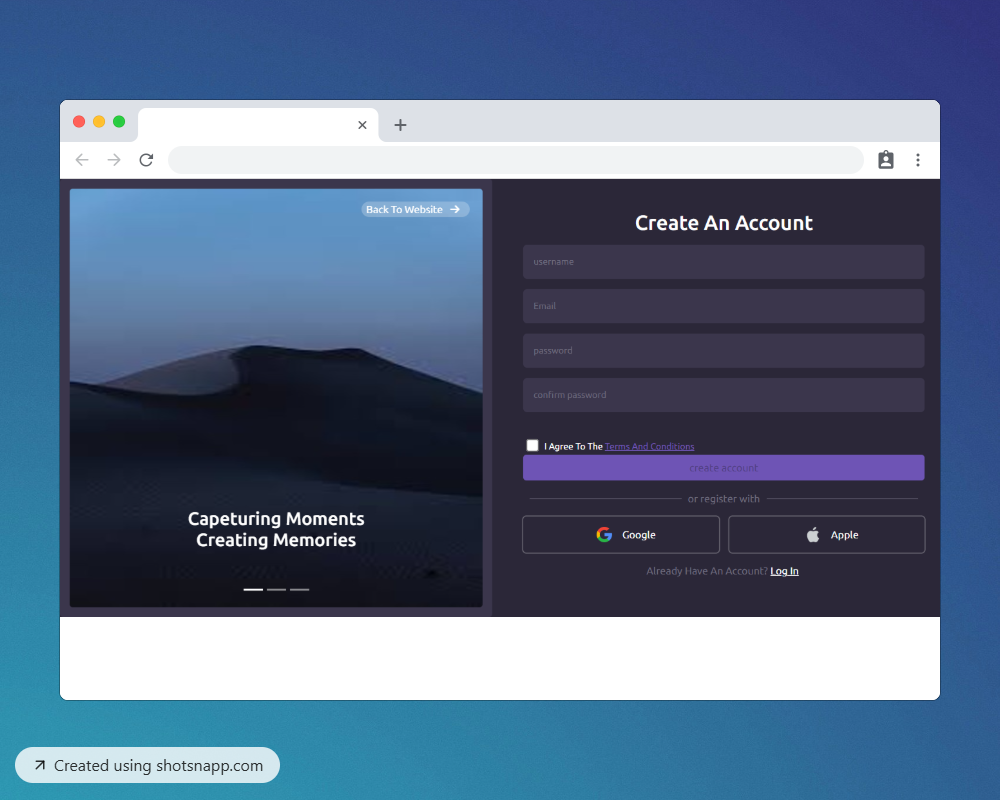Register with Google

click(621, 535)
